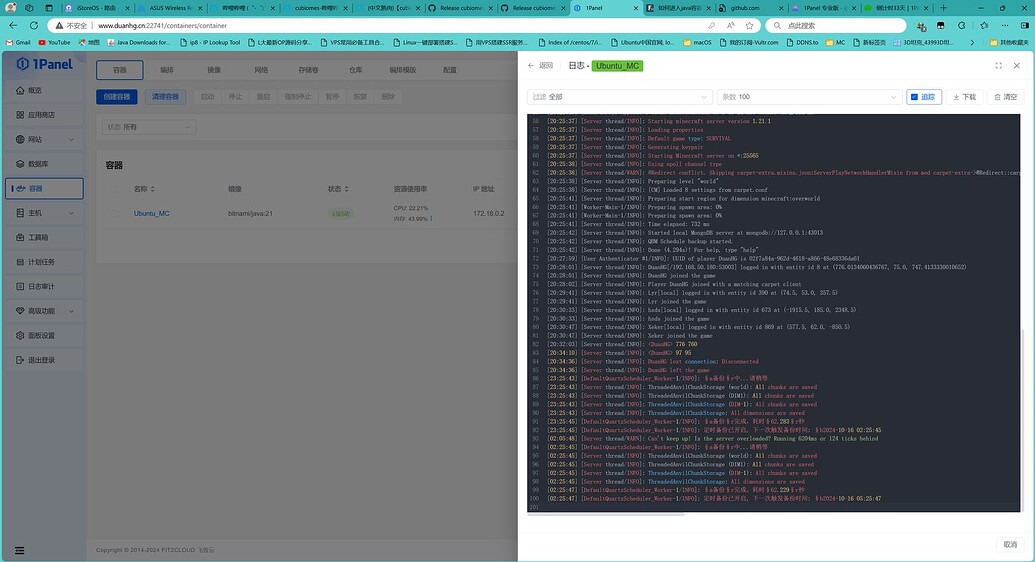Open 数据库 database in sidebar
The width and height of the screenshot is (1035, 562).
click(x=38, y=164)
